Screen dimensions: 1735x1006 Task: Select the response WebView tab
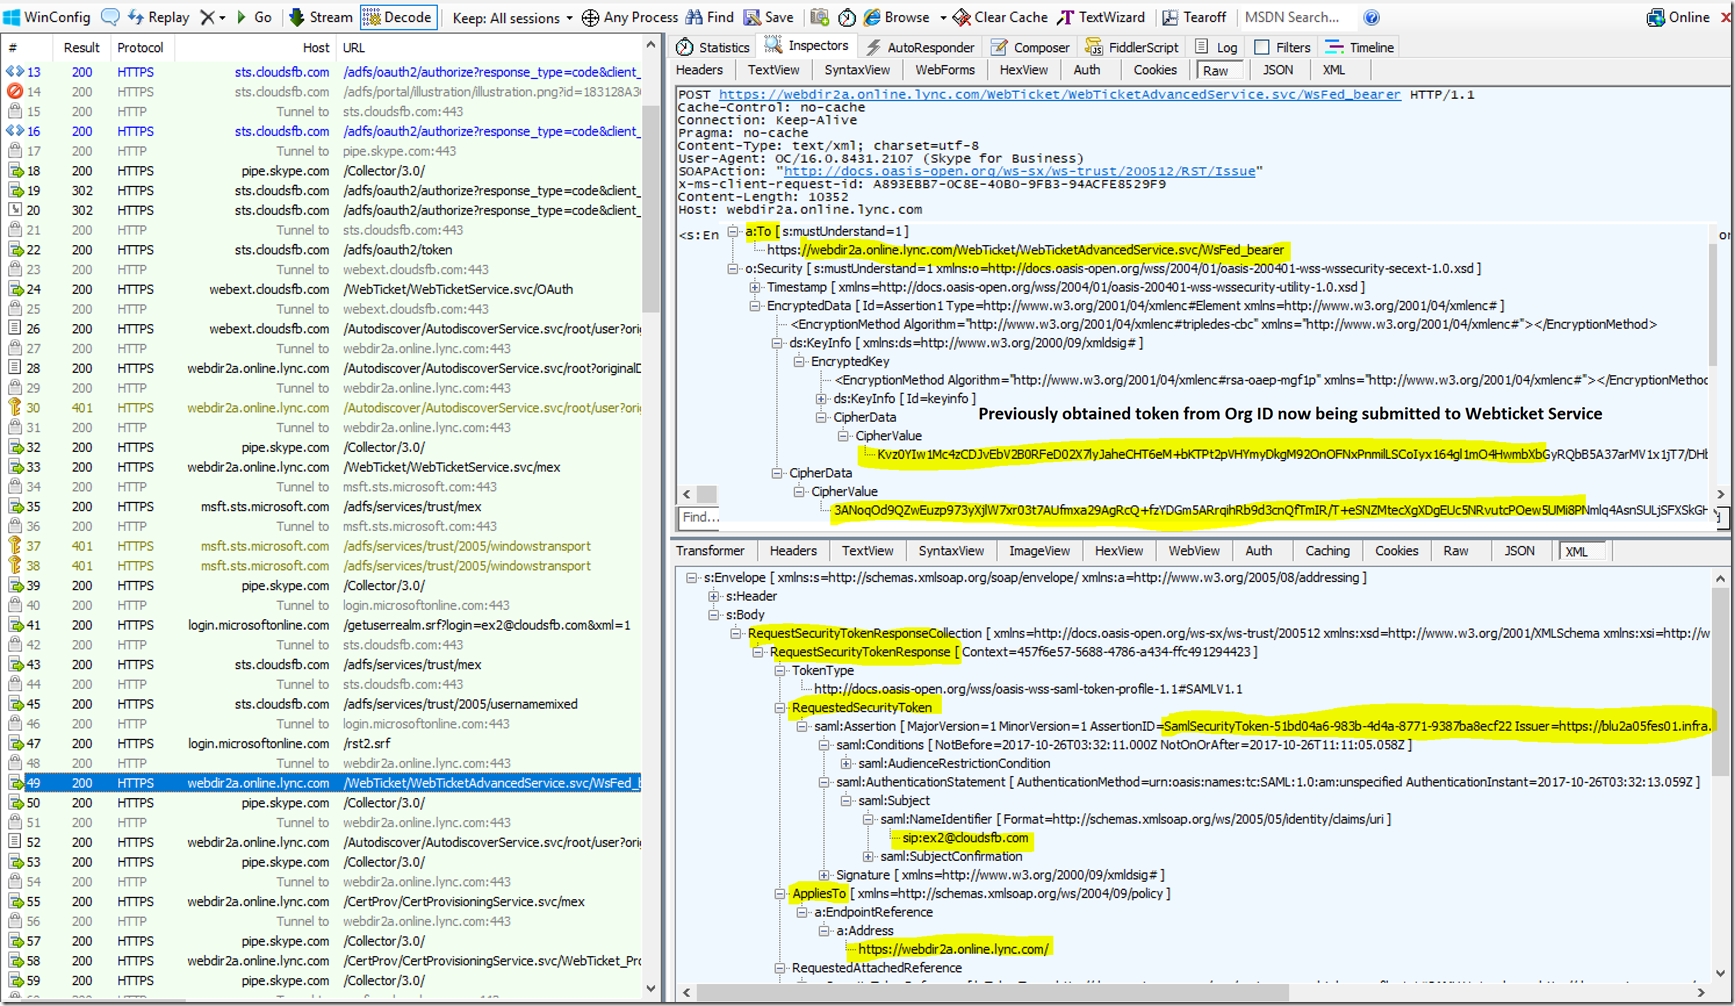pyautogui.click(x=1194, y=551)
